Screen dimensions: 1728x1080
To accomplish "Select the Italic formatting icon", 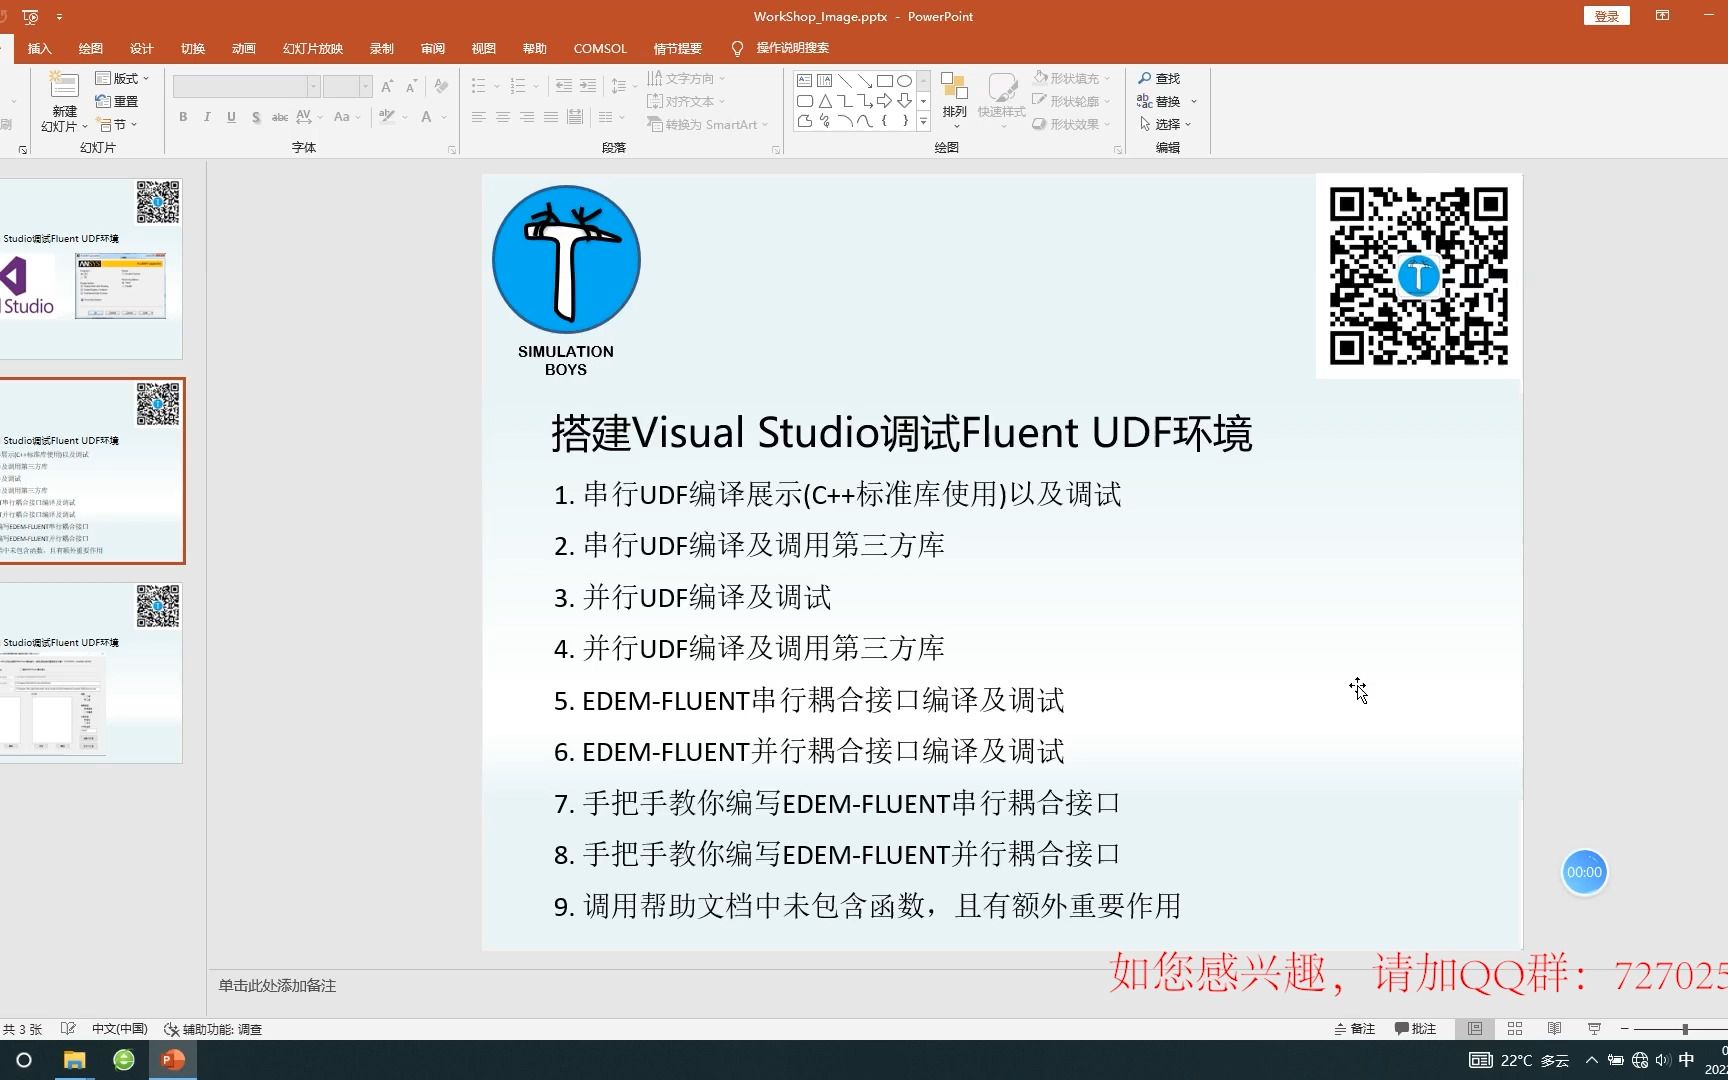I will tap(207, 117).
